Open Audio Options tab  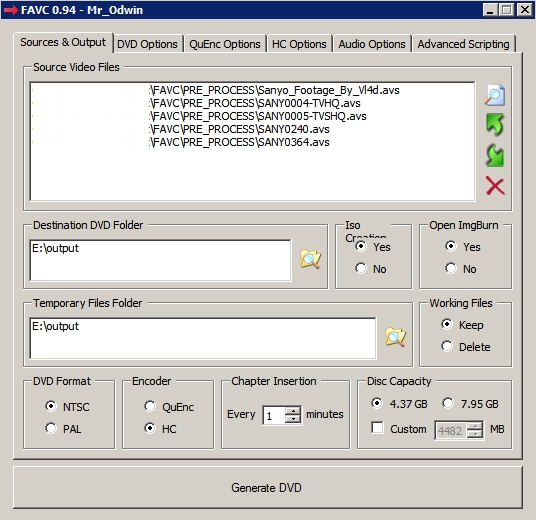372,44
